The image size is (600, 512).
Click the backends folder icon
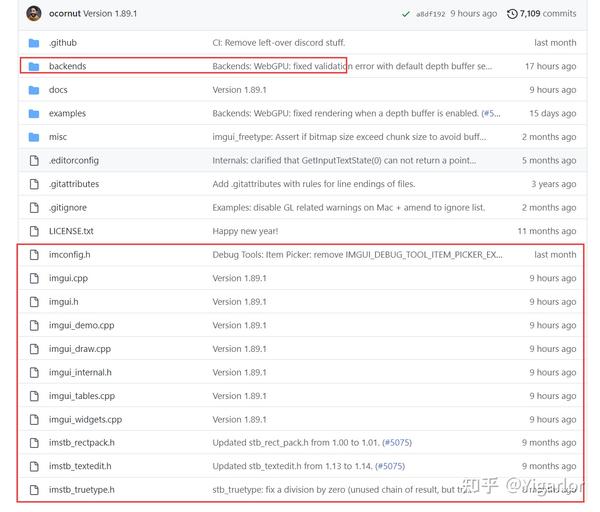(33, 66)
